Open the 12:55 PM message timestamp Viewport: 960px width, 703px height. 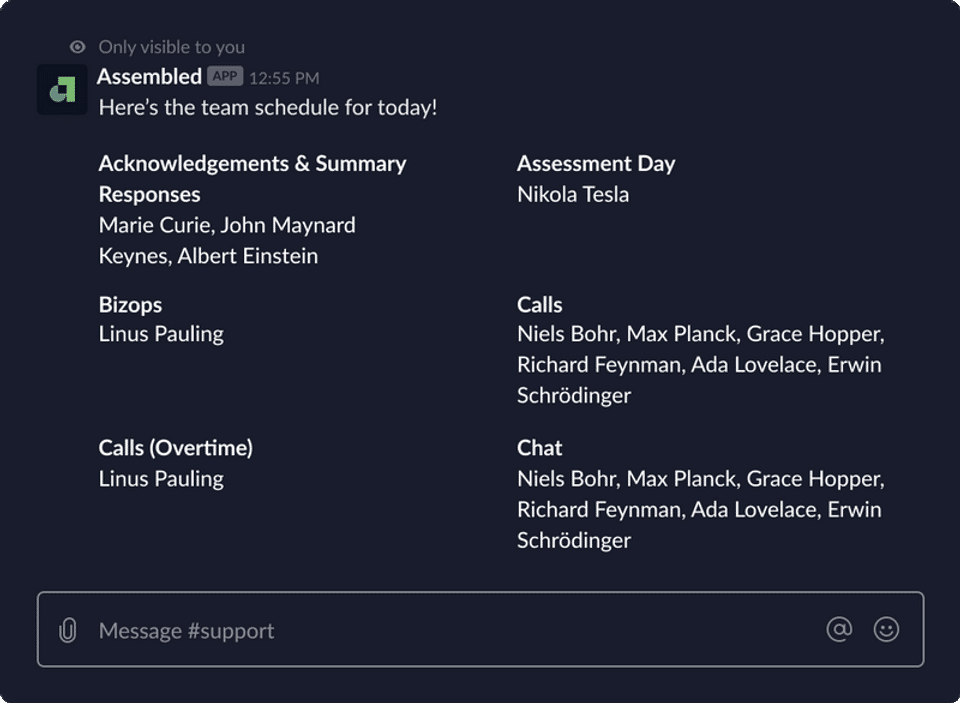pos(284,77)
